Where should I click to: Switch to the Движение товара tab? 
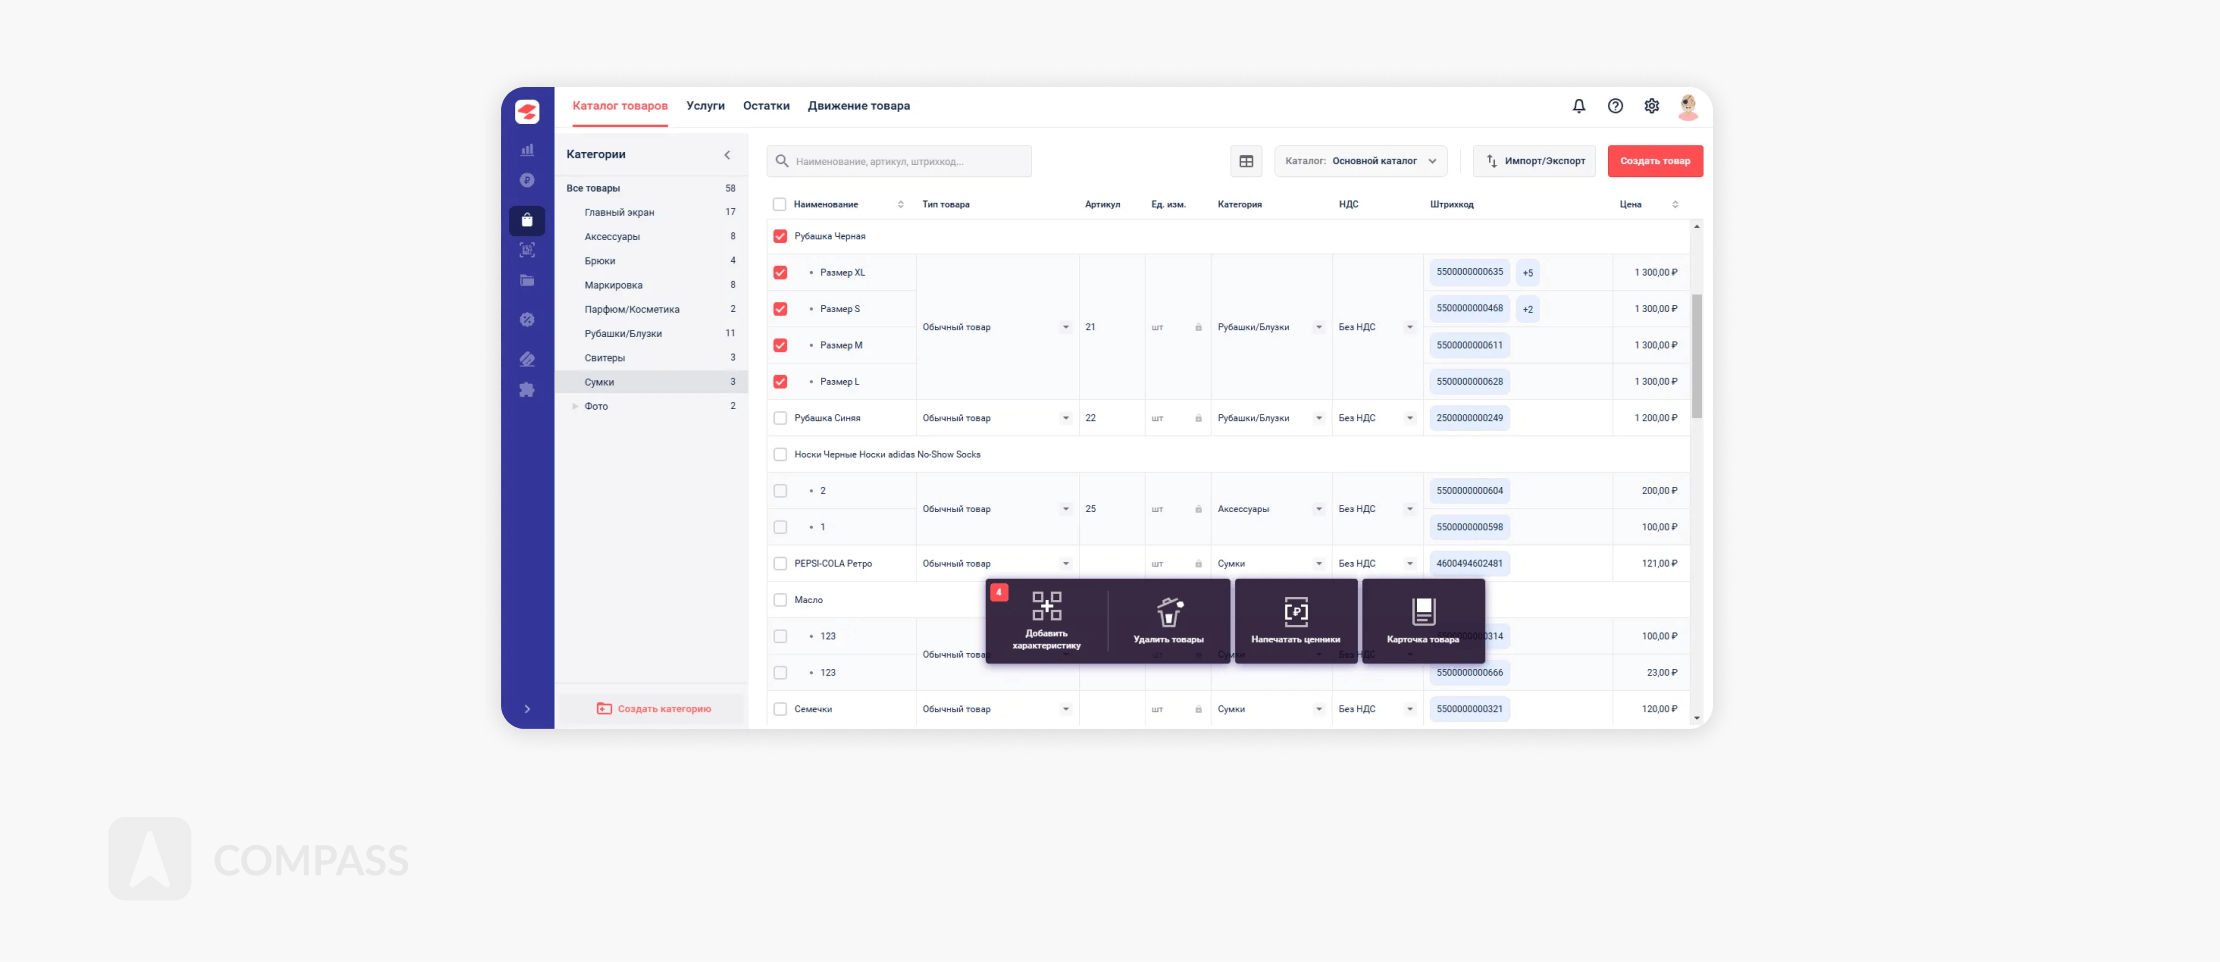(x=858, y=106)
